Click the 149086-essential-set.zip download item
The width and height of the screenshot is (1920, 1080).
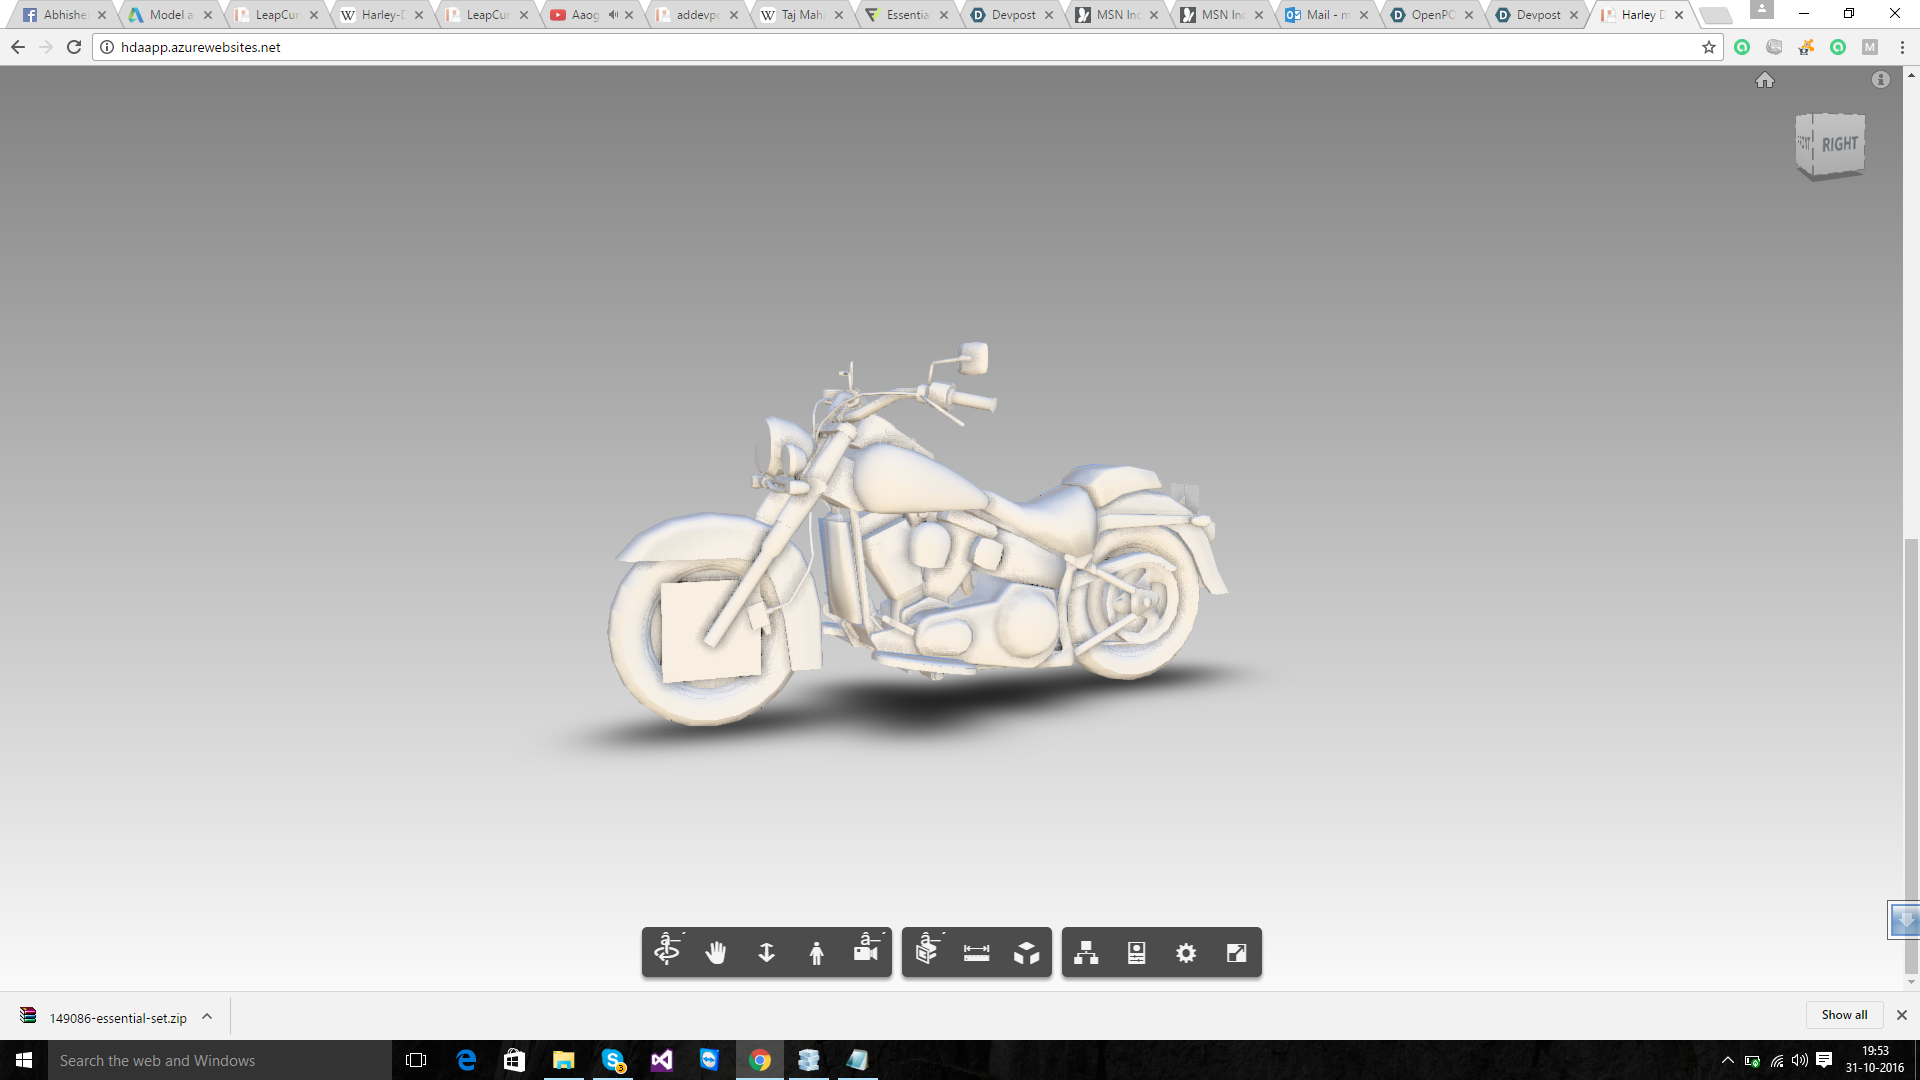point(118,1017)
